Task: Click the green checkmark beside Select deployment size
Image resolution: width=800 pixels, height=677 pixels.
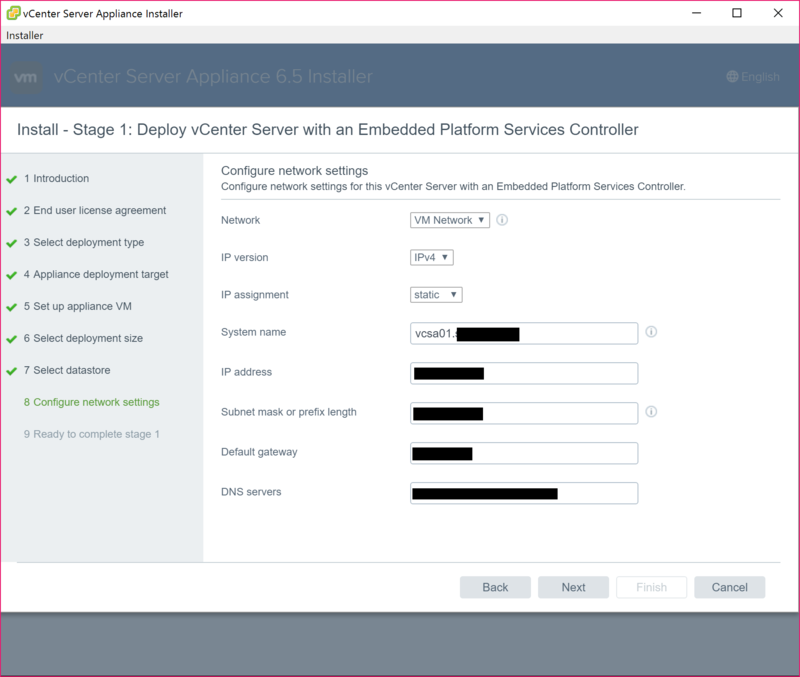Action: pyautogui.click(x=12, y=339)
